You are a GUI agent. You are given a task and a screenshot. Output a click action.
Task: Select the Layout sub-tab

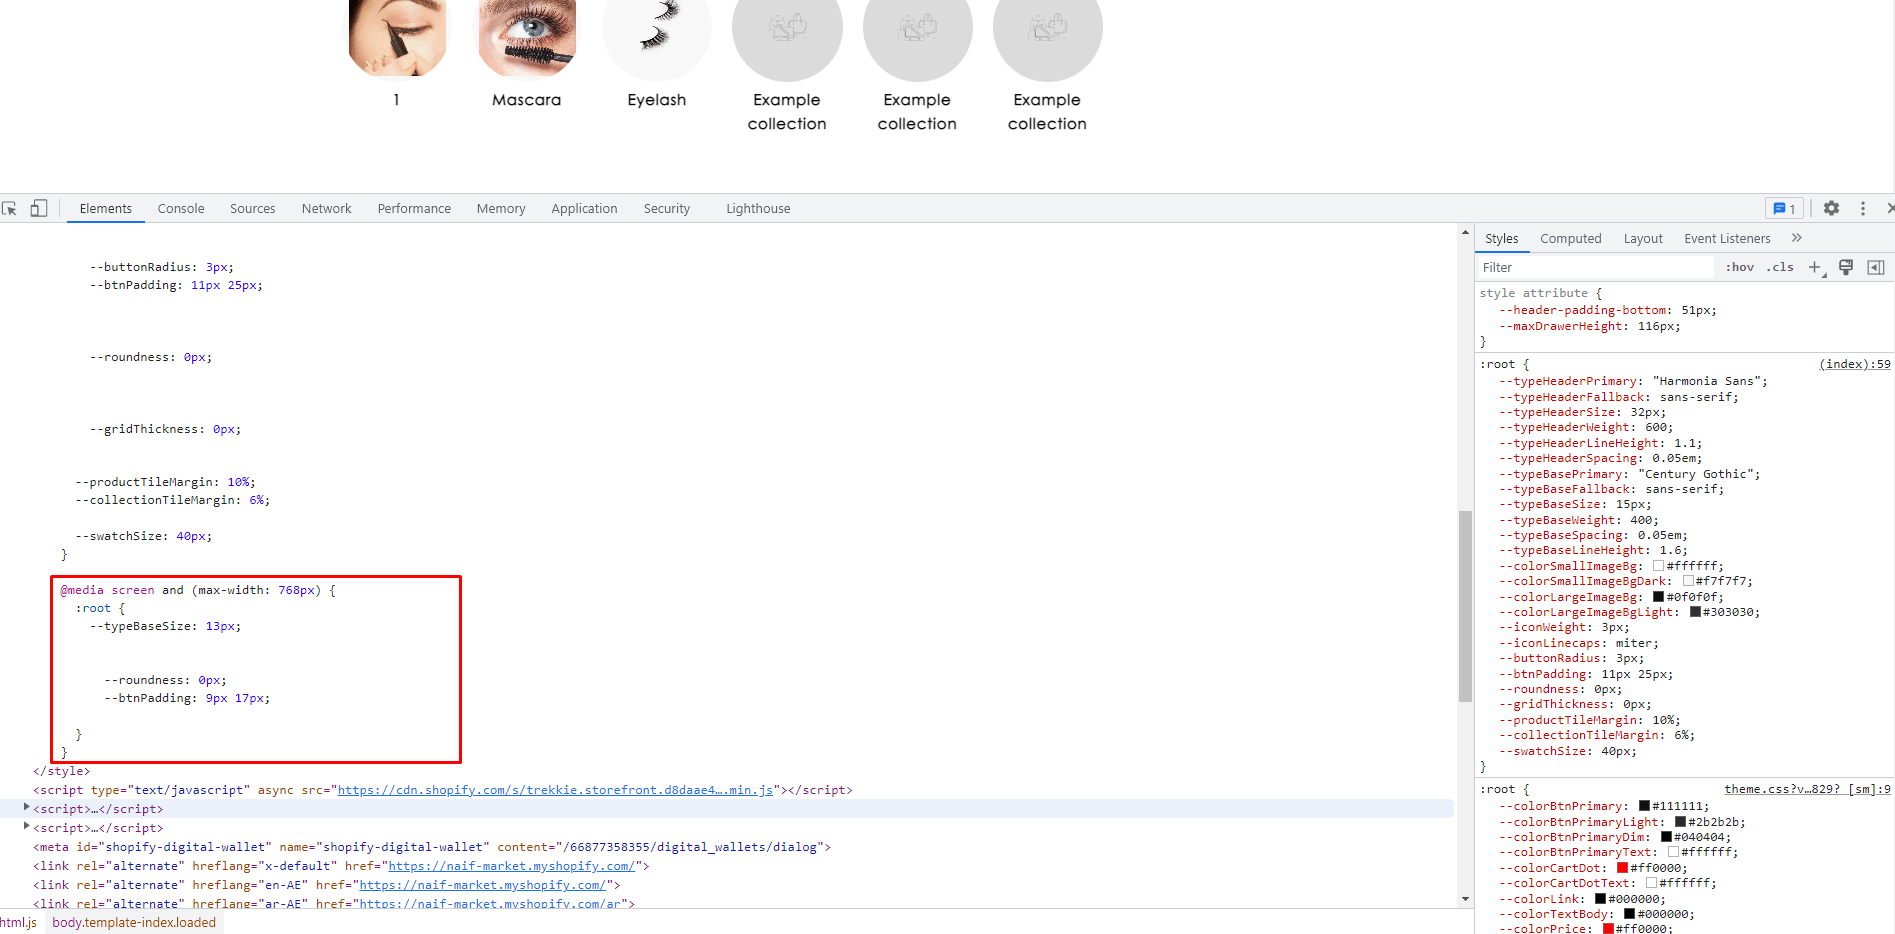coord(1643,238)
